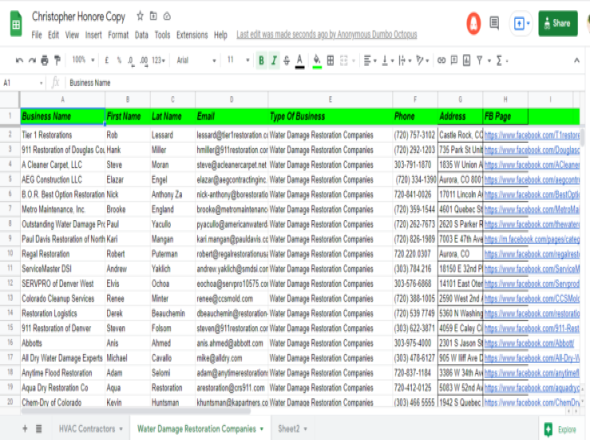The width and height of the screenshot is (590, 440).
Task: Open the fill color picker
Action: (x=317, y=61)
